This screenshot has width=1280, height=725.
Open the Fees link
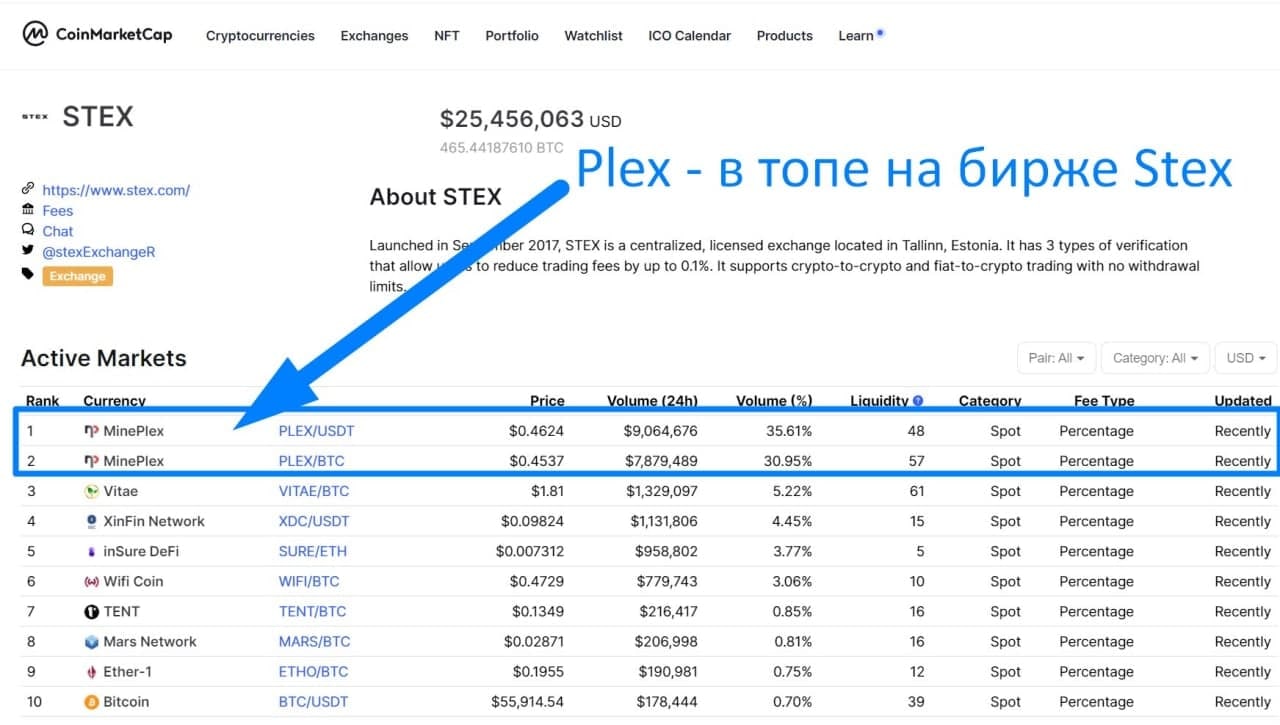[57, 211]
